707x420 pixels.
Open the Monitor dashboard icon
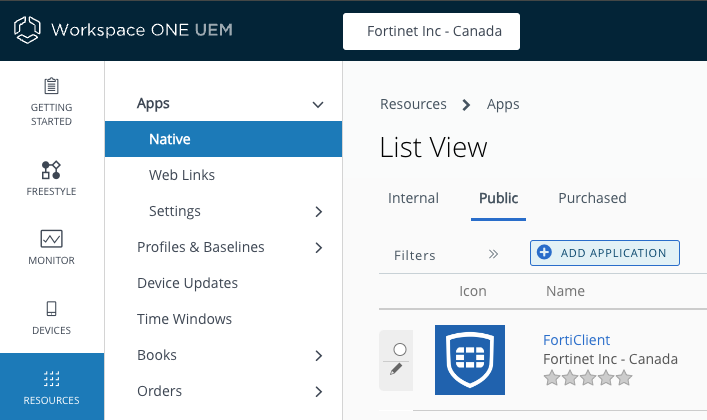point(51,239)
